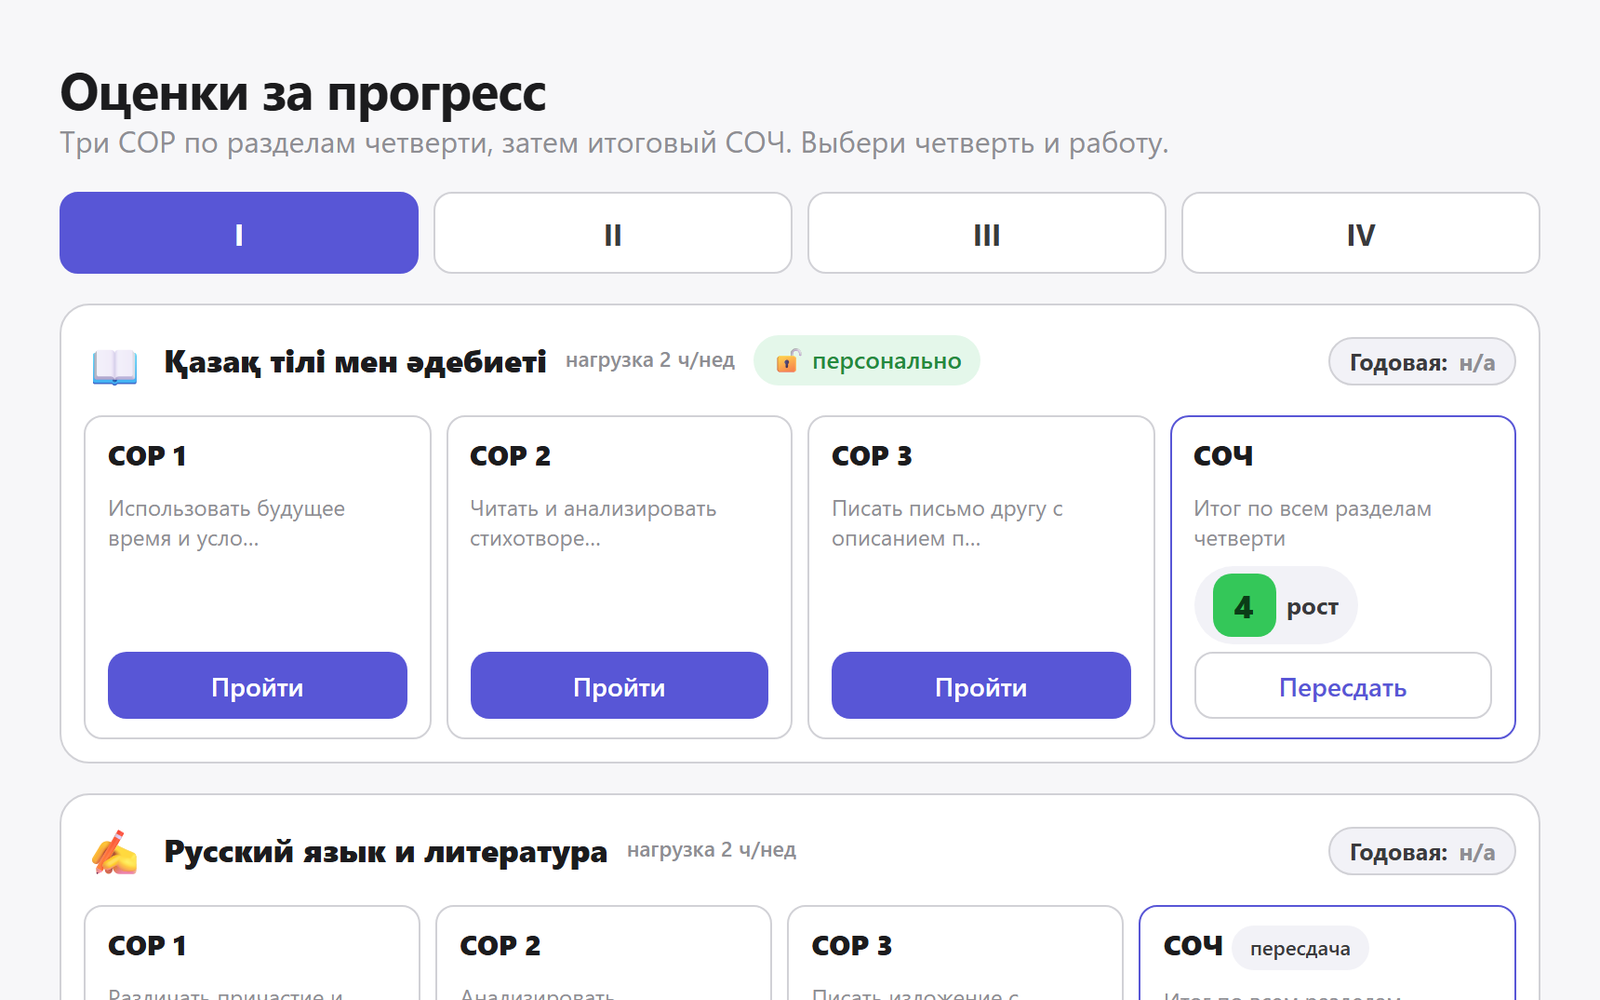Click СОР 2 title in Русский язык
This screenshot has width=1600, height=1000.
click(500, 946)
